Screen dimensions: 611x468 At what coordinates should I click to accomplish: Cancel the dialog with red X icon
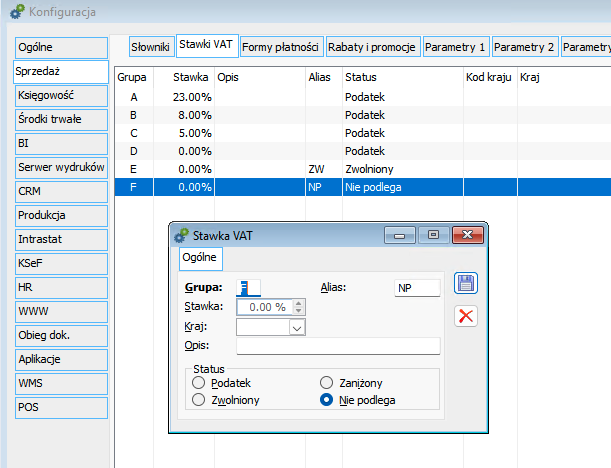tap(465, 316)
